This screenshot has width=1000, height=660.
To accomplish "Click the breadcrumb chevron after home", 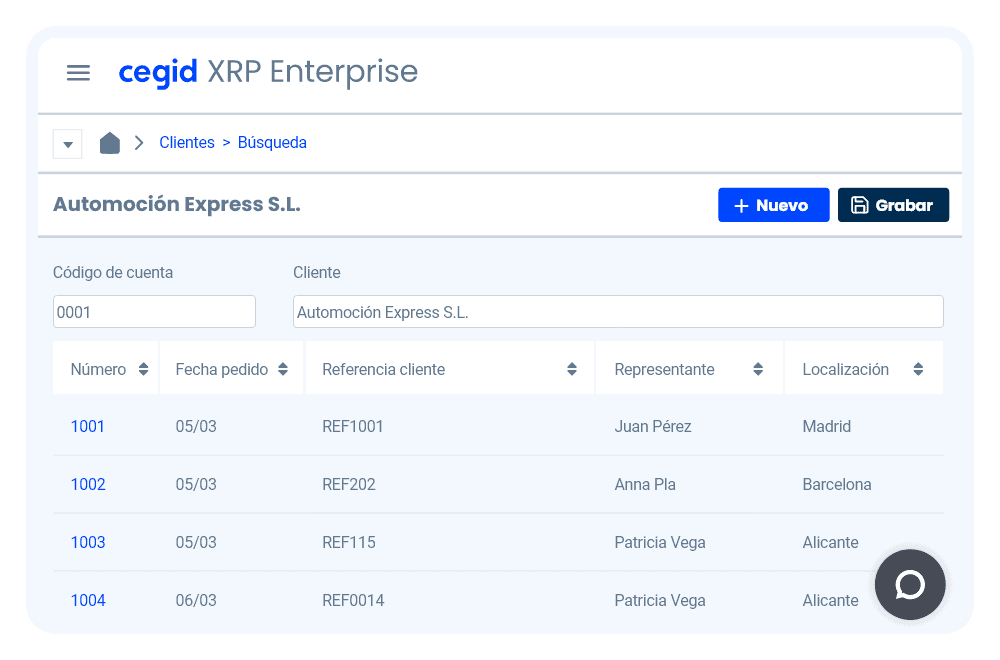I will pyautogui.click(x=139, y=143).
